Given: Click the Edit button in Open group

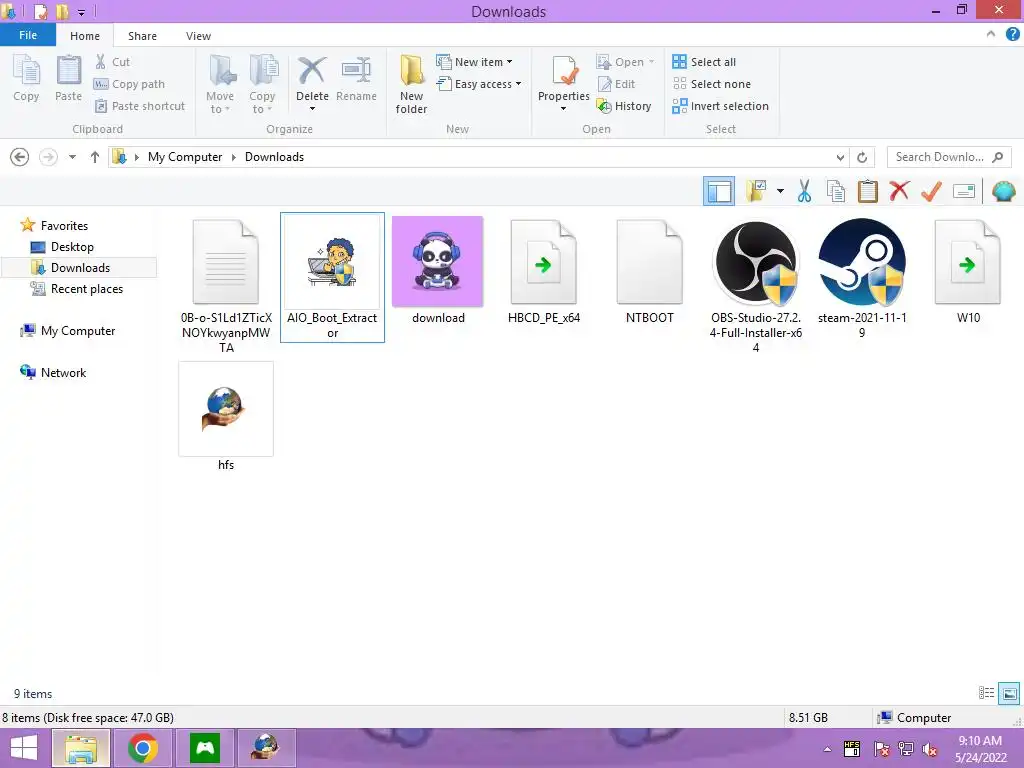Looking at the screenshot, I should pyautogui.click(x=616, y=84).
